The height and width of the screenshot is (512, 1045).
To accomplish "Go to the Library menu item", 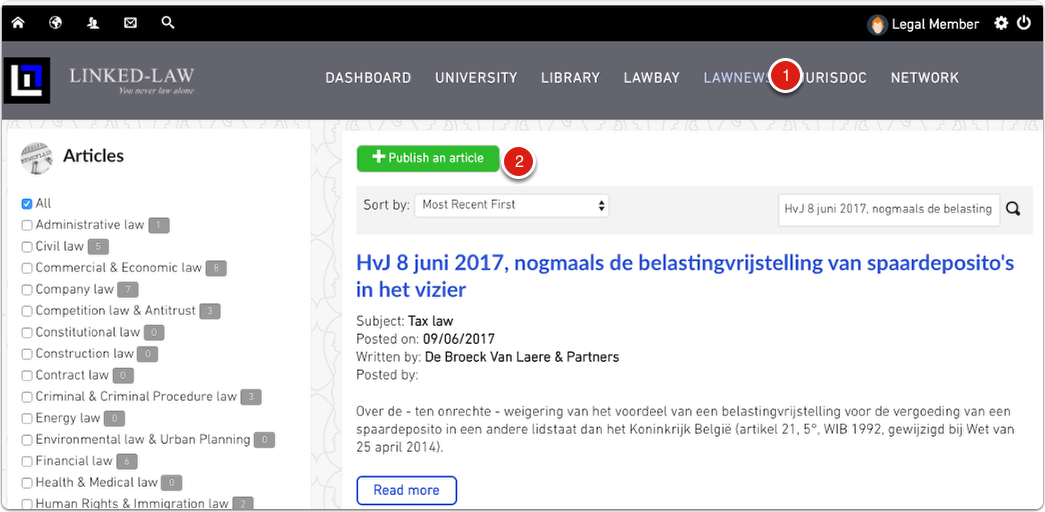I will click(570, 78).
